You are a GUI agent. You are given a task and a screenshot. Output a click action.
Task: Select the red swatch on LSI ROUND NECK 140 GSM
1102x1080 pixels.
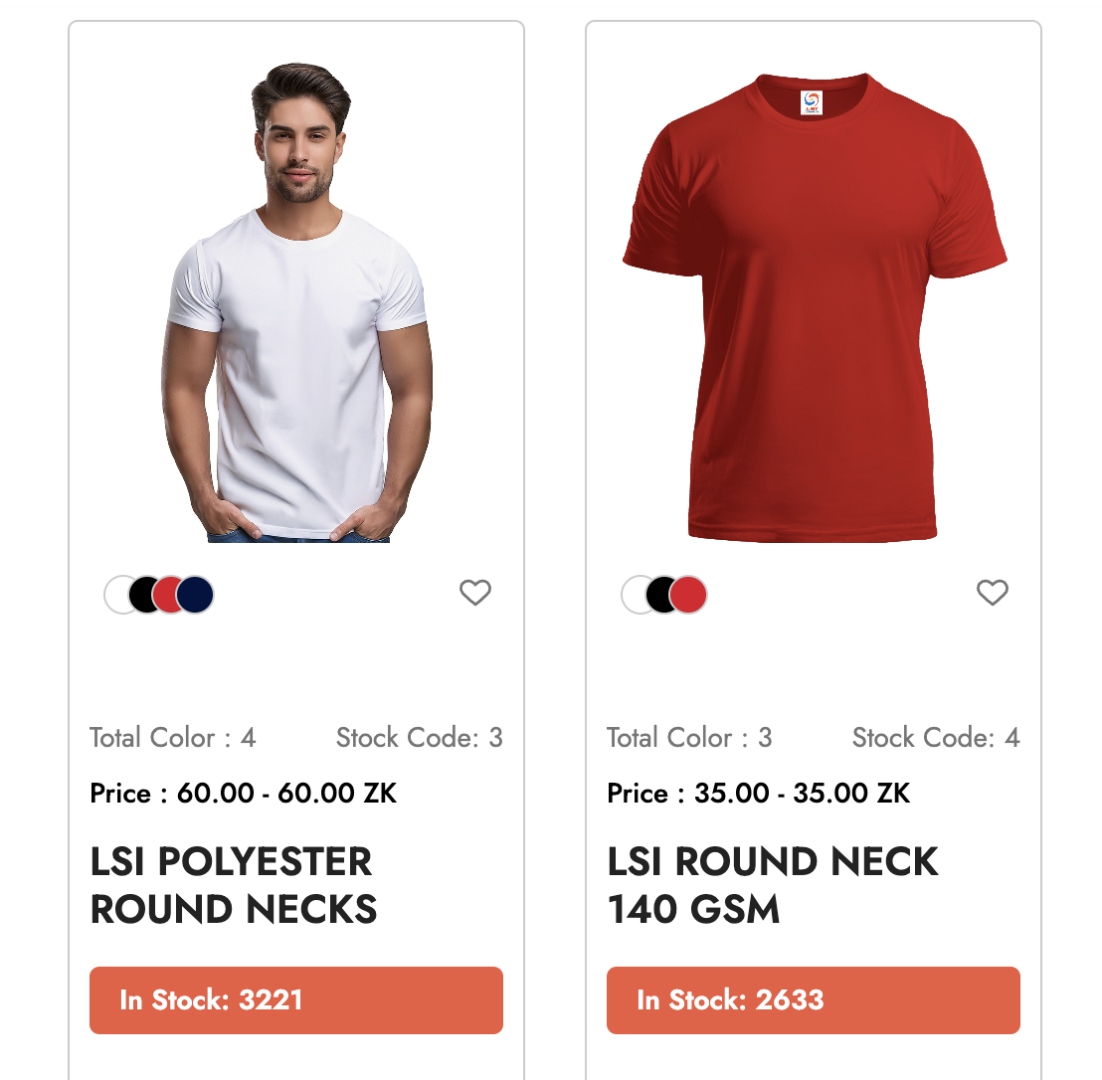(x=690, y=594)
